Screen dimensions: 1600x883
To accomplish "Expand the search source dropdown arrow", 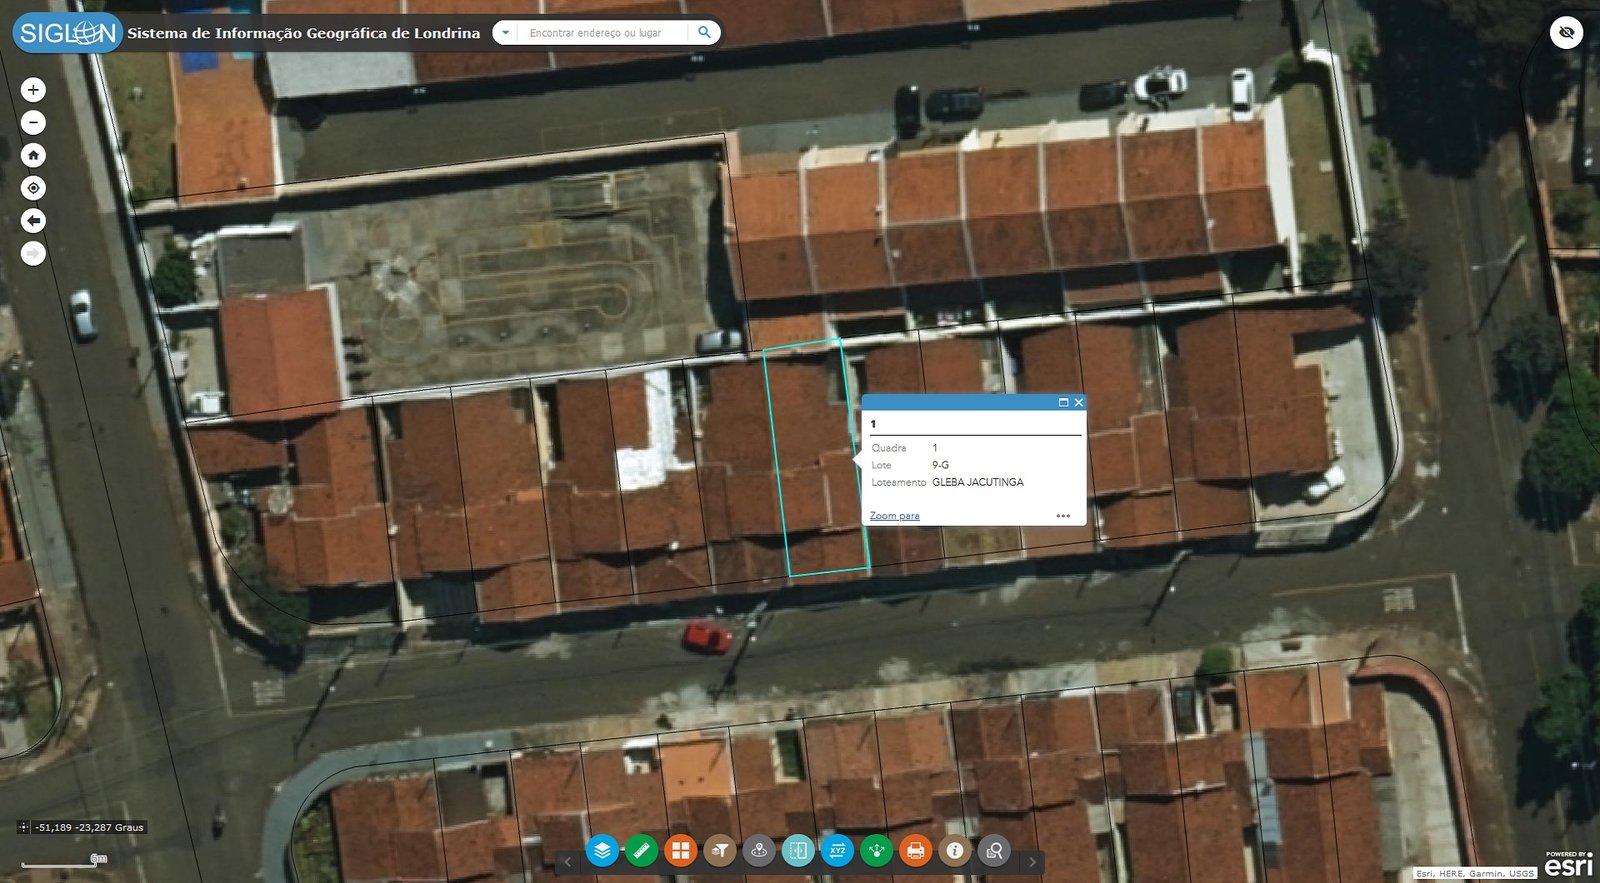I will tap(506, 33).
